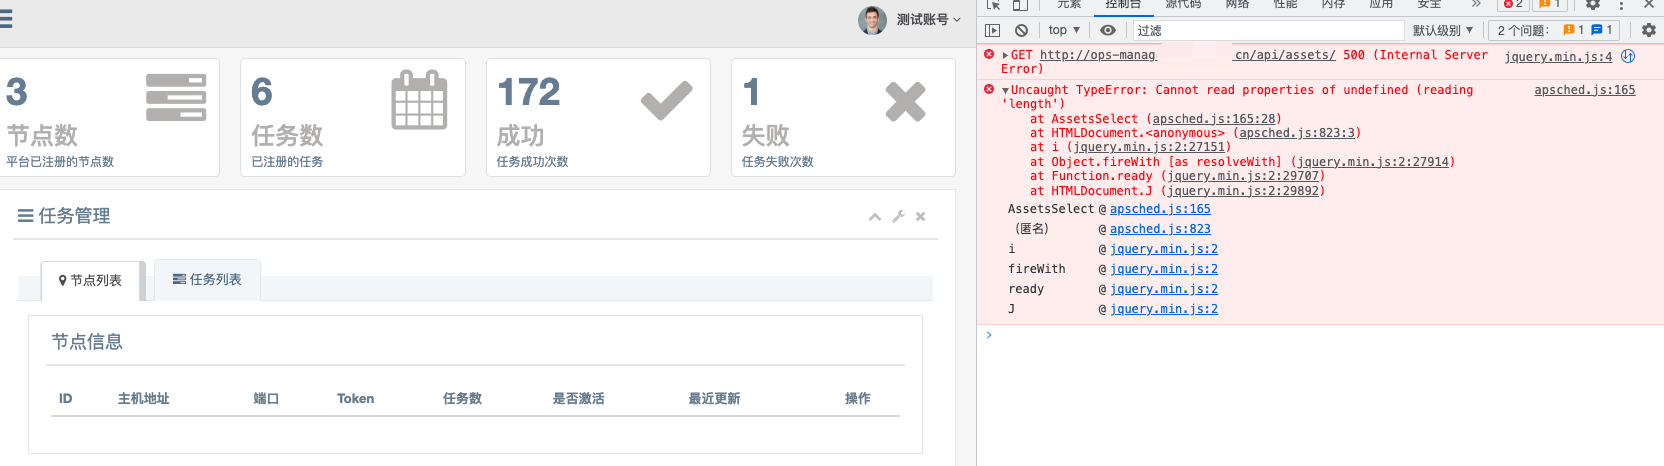
Task: Open jquery.min.js:2:27151 stack link
Action: 1149,147
